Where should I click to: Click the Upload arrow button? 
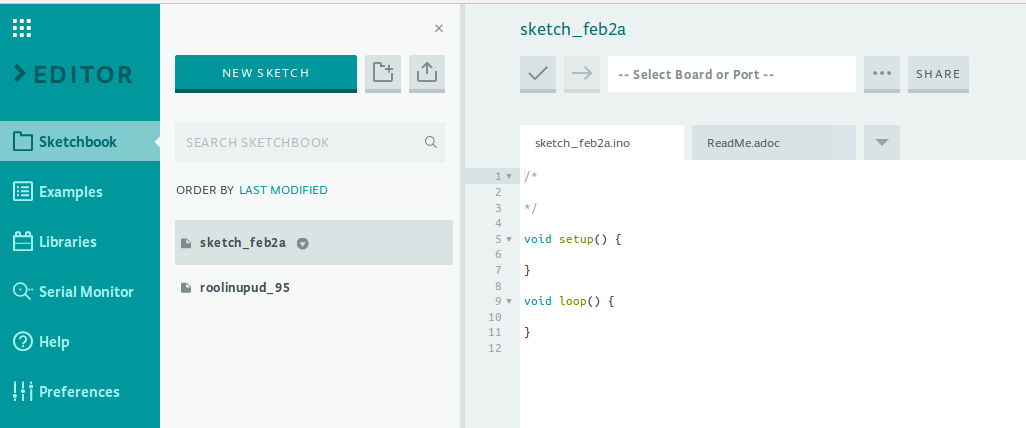click(582, 74)
